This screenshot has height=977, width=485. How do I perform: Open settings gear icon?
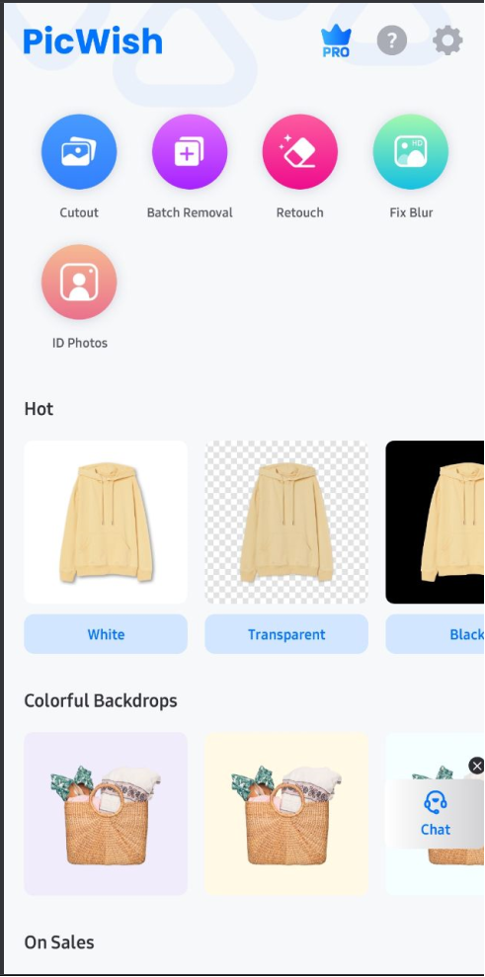(448, 41)
